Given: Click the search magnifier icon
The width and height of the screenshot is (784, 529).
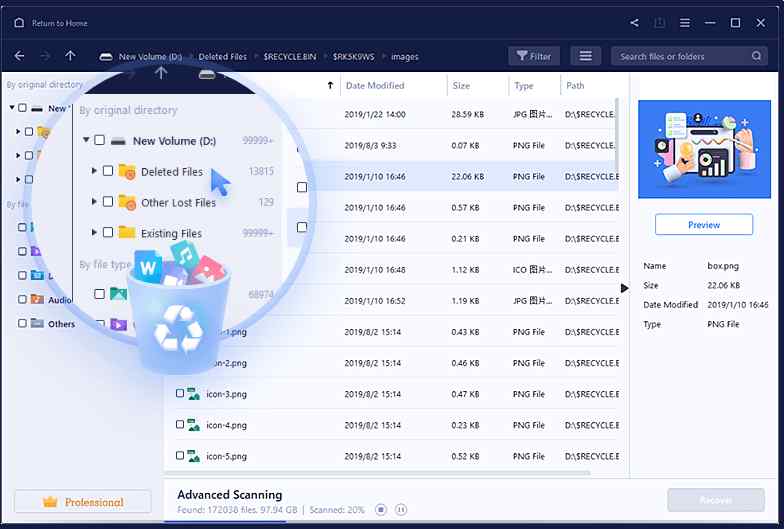Looking at the screenshot, I should (757, 56).
